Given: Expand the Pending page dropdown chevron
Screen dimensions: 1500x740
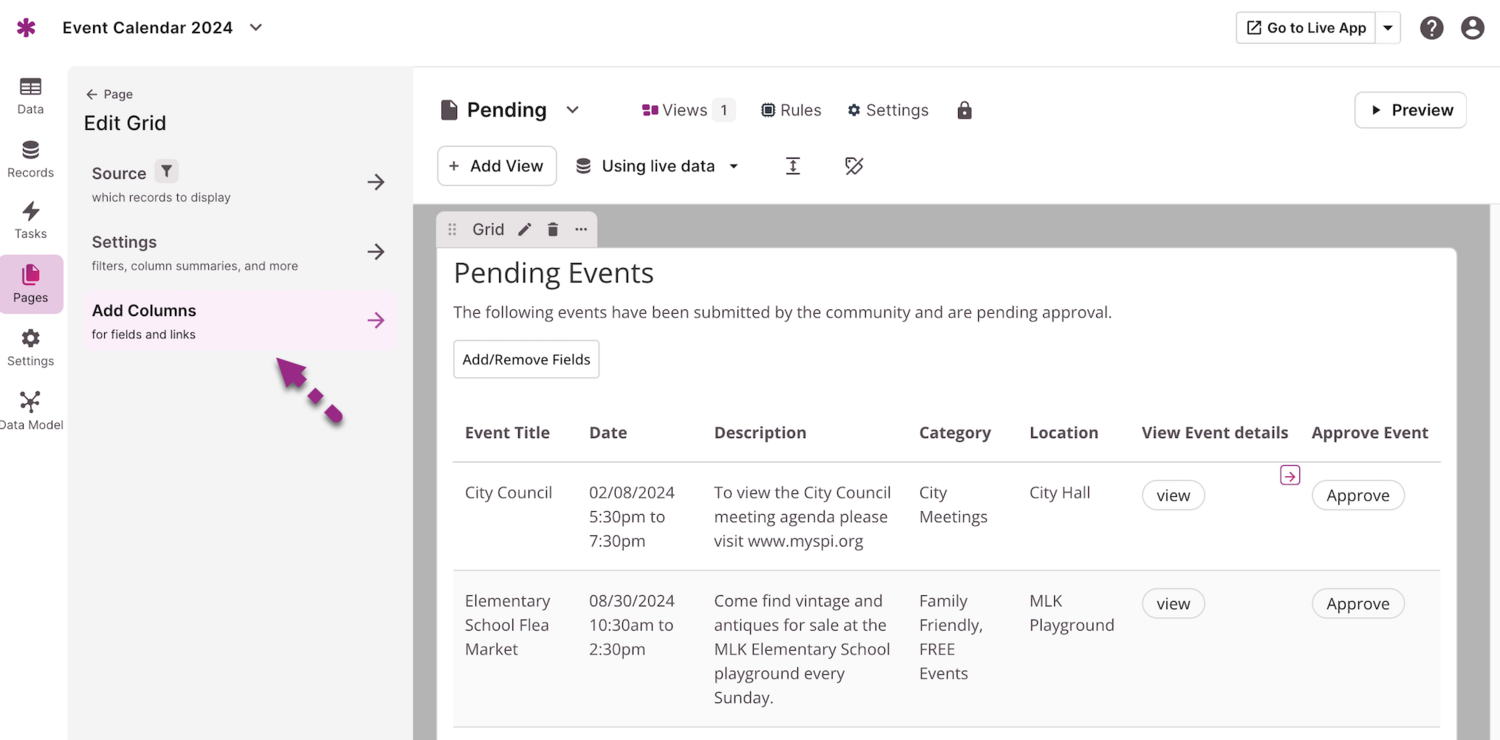Looking at the screenshot, I should 572,110.
